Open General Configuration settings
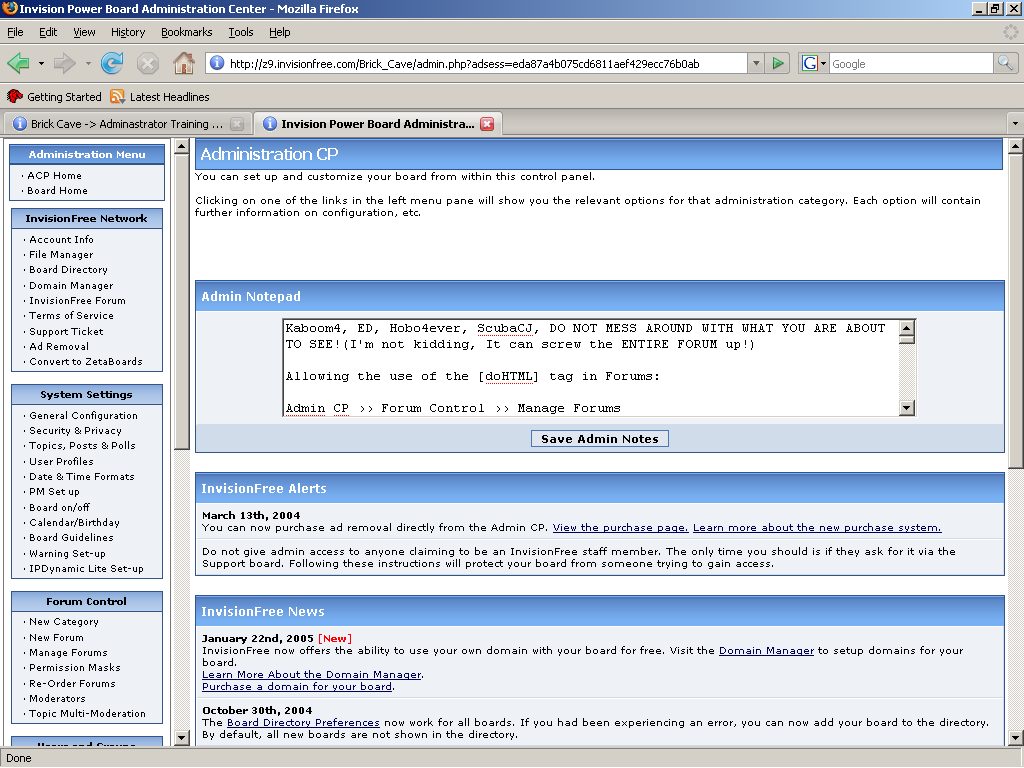This screenshot has height=768, width=1024. [x=83, y=415]
